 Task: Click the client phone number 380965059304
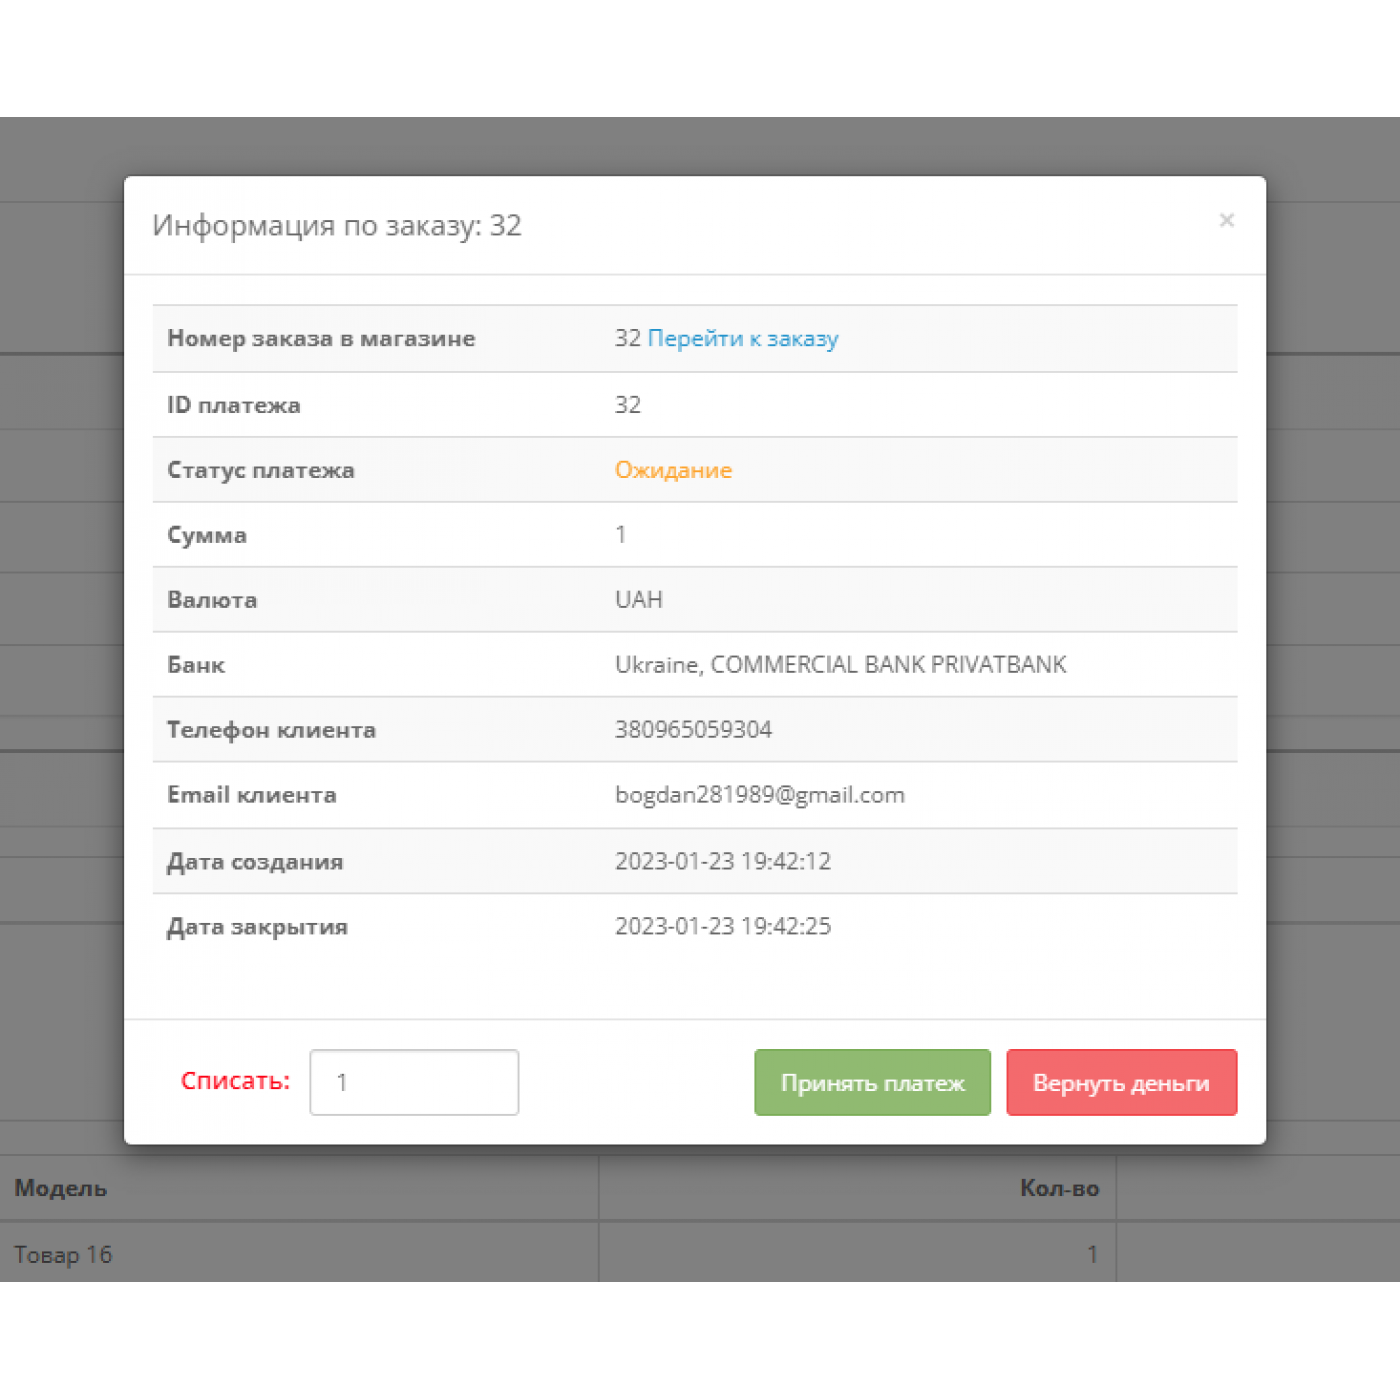point(693,730)
